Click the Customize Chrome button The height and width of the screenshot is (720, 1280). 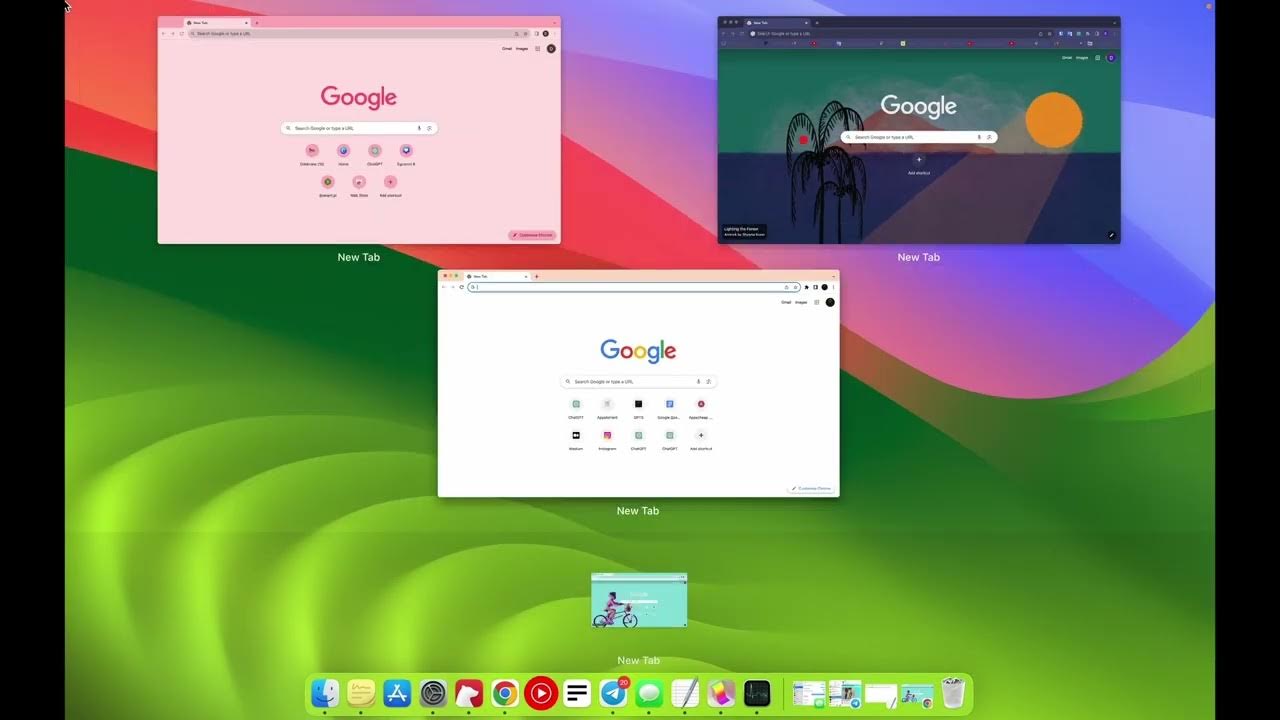pyautogui.click(x=810, y=488)
